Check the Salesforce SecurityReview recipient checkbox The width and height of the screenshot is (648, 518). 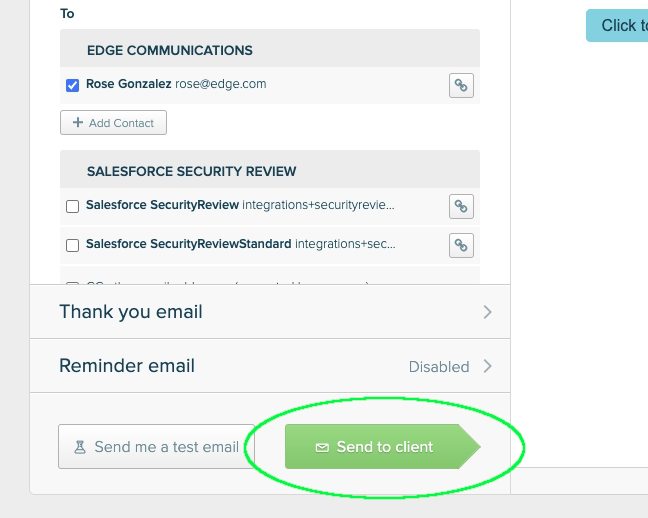pos(72,206)
